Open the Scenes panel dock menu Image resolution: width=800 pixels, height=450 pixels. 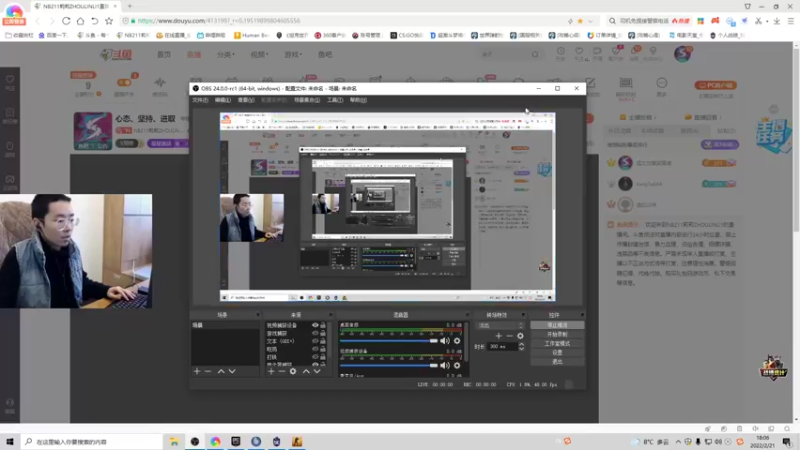coord(257,315)
